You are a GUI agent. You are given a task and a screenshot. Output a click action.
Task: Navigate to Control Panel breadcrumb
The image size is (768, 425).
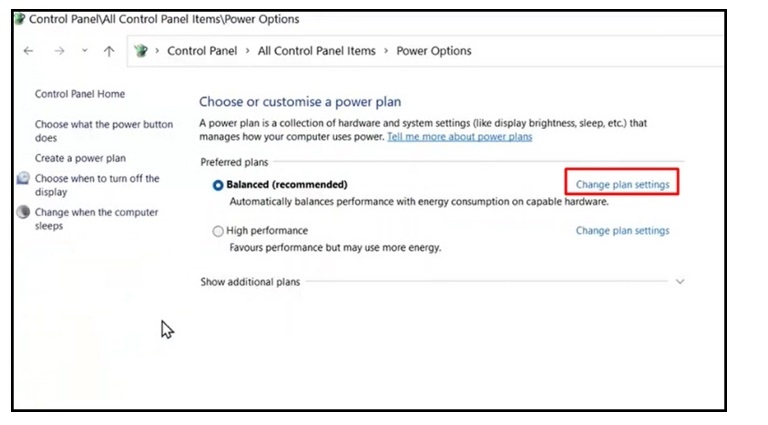coord(203,51)
